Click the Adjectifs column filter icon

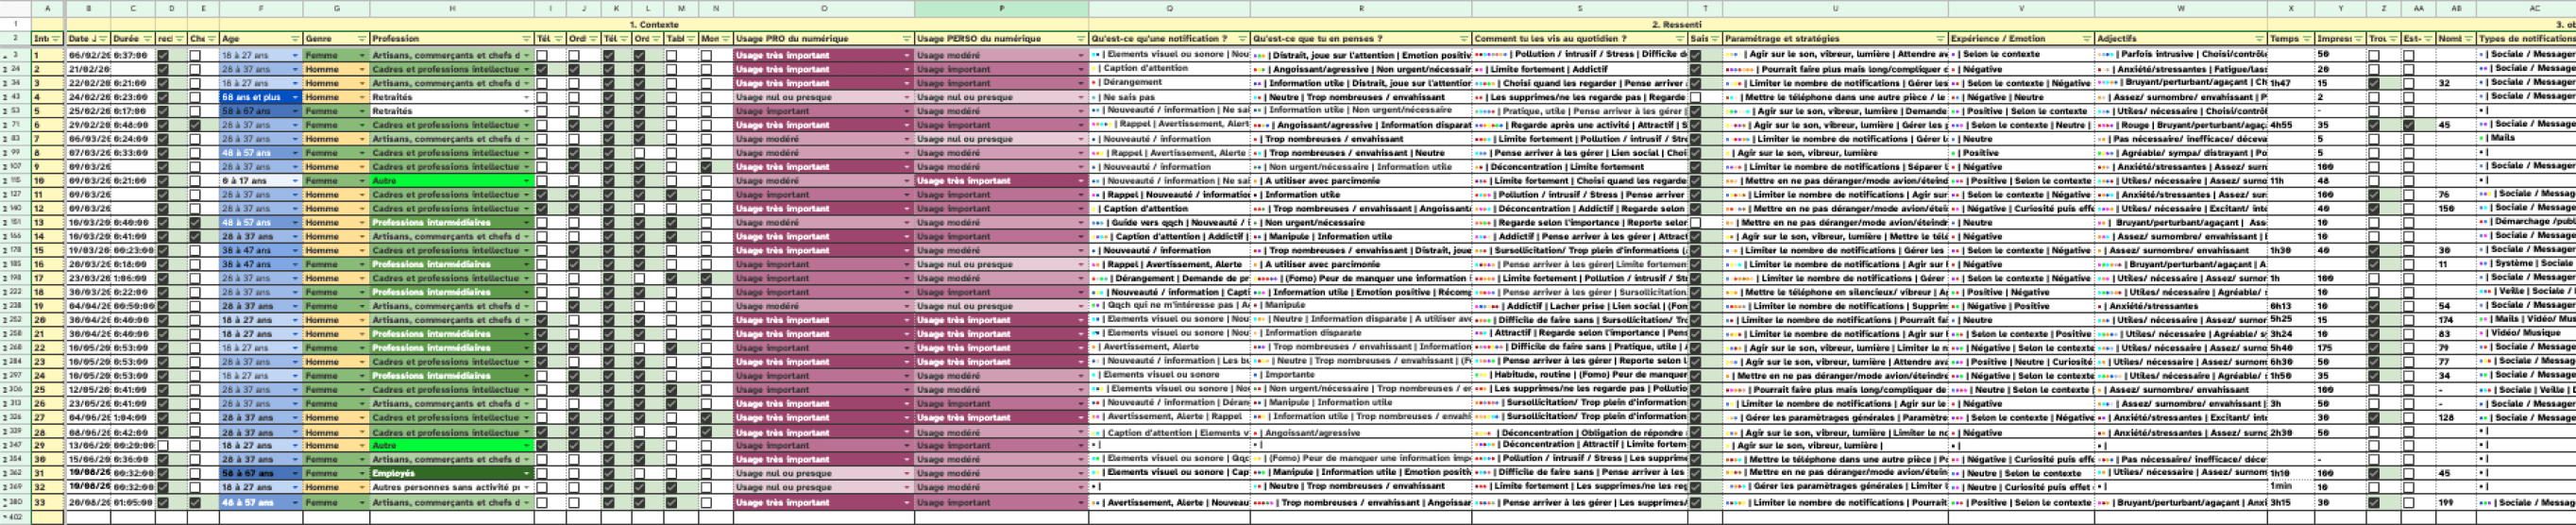pyautogui.click(x=2258, y=39)
